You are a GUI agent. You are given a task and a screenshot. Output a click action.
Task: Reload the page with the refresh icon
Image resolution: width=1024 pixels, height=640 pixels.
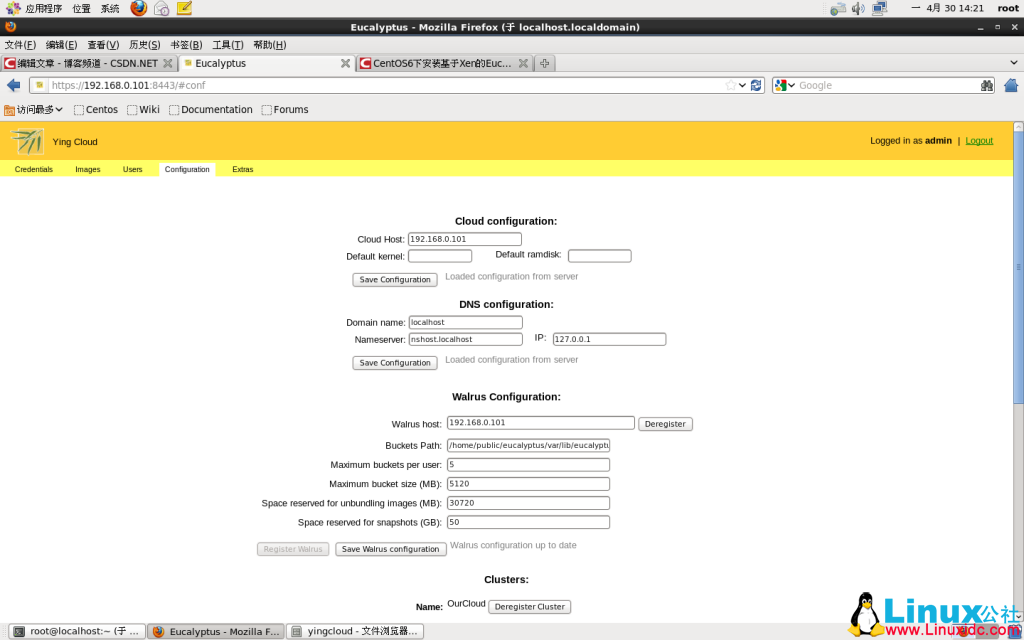[757, 86]
